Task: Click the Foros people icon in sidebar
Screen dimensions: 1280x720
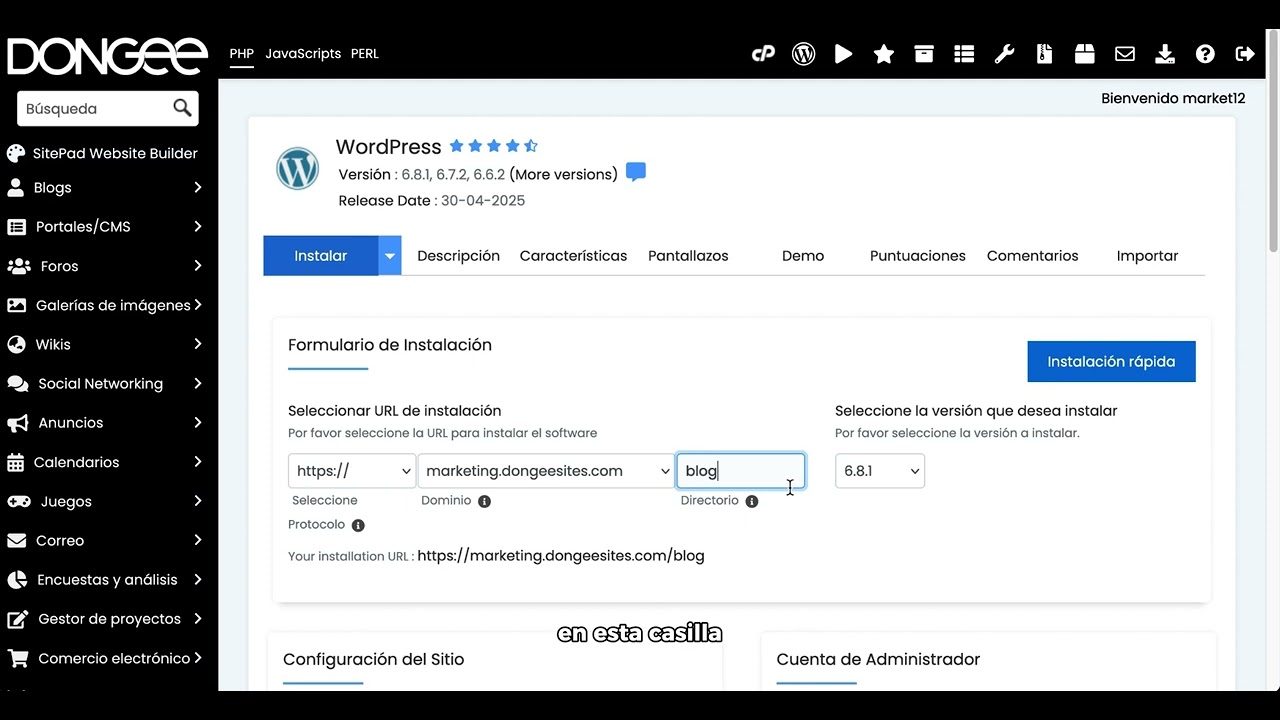Action: tap(18, 266)
